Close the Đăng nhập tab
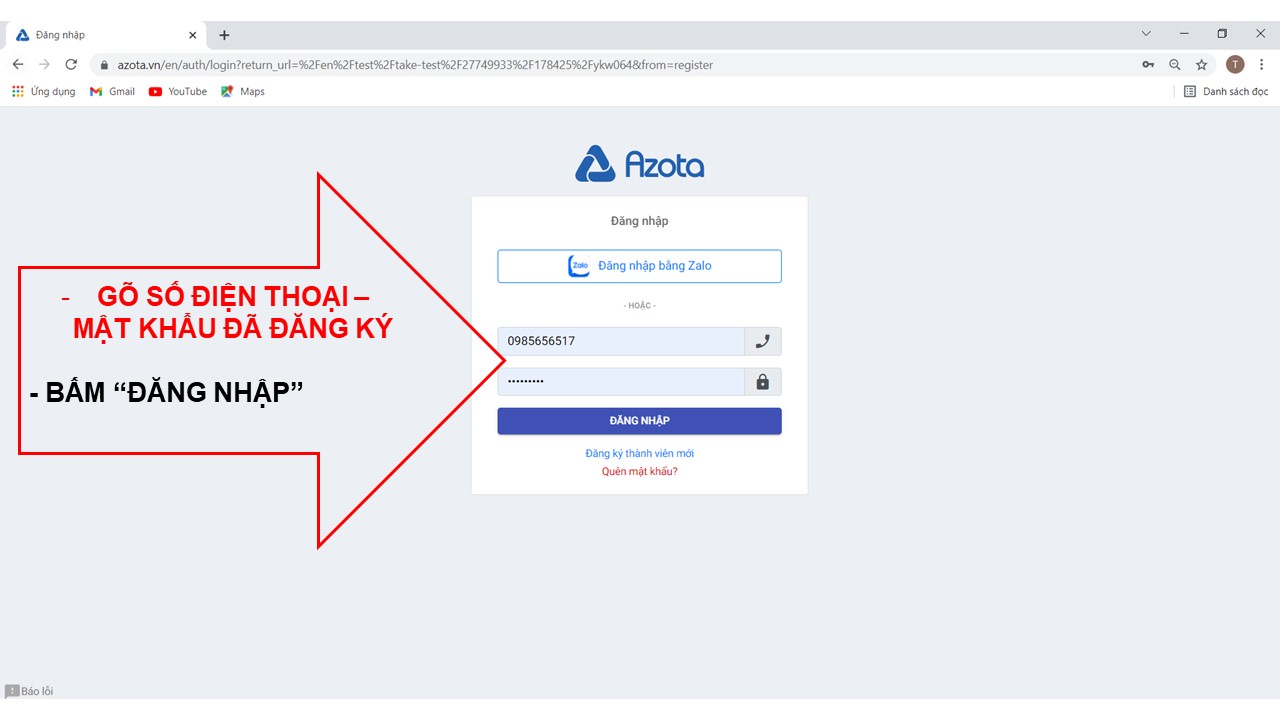Image resolution: width=1280 pixels, height=720 pixels. [193, 35]
